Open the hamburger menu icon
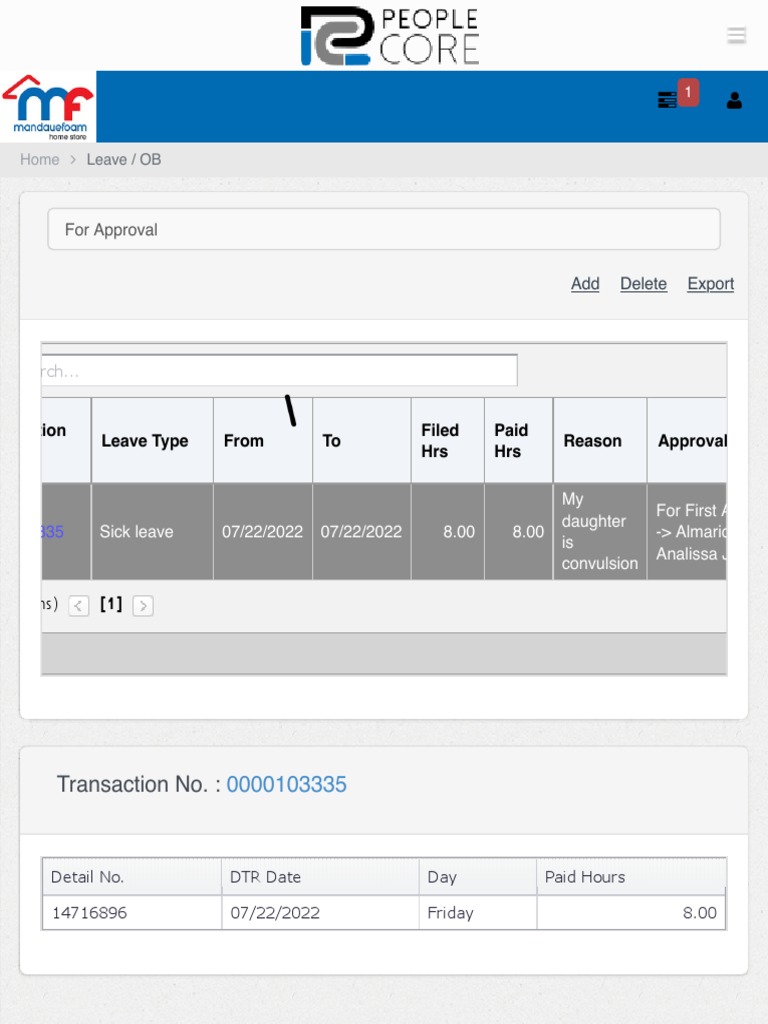 pyautogui.click(x=737, y=35)
